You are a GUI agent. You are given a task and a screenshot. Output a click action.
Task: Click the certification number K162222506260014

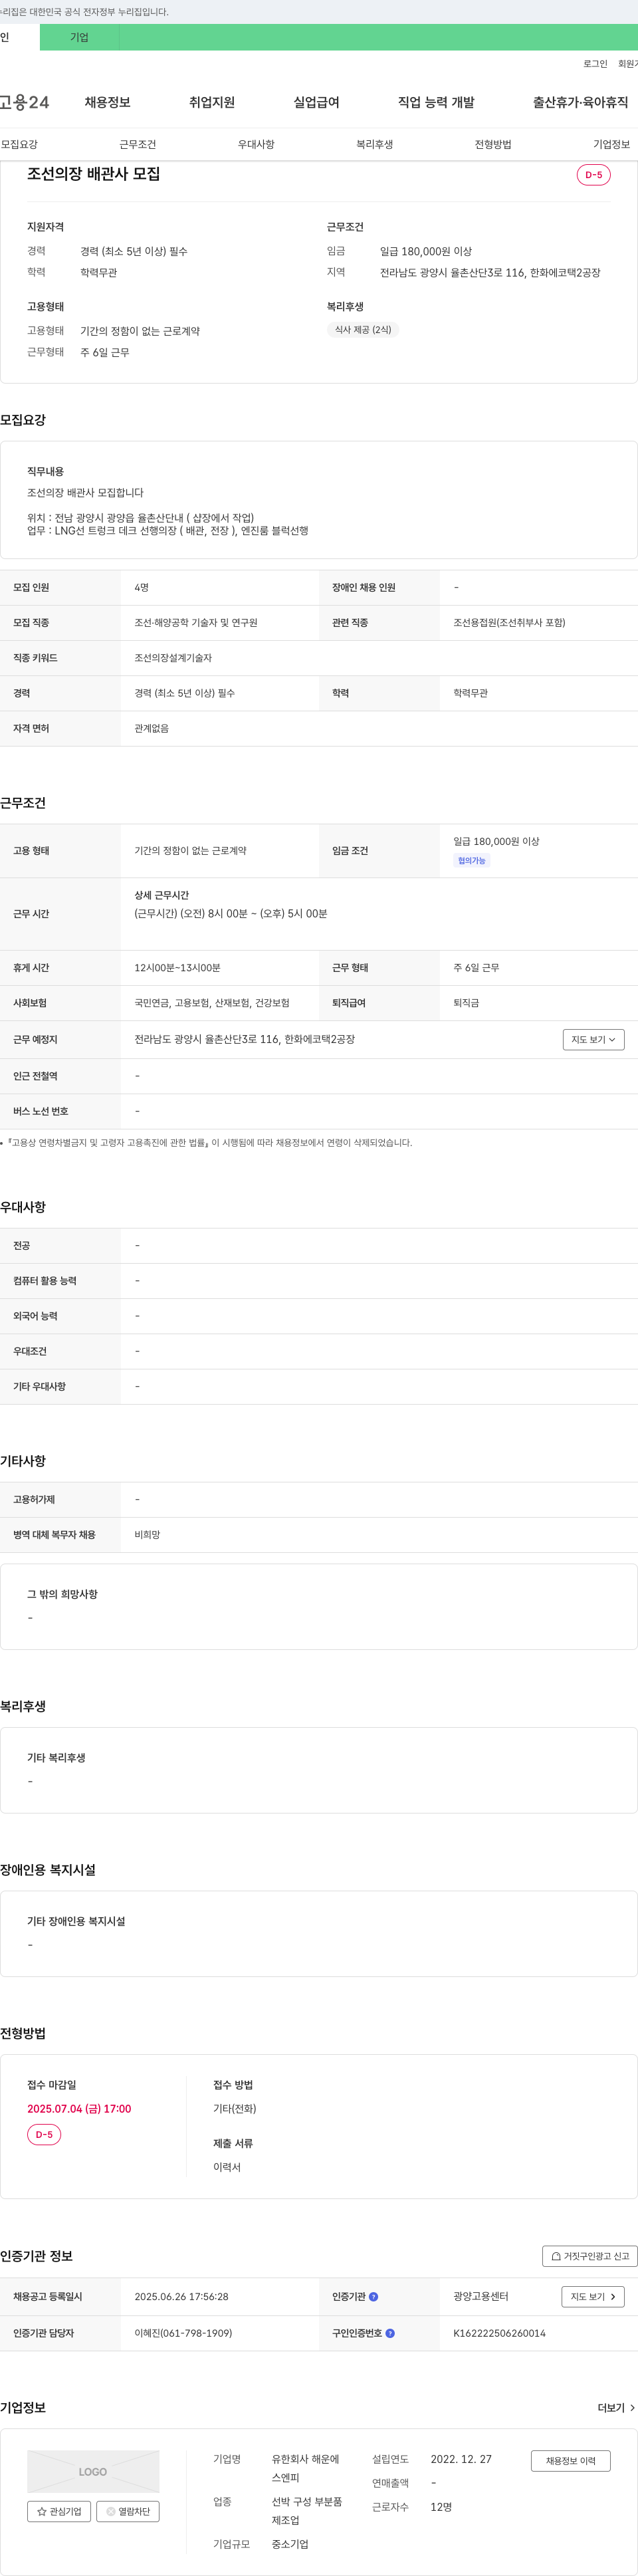pyautogui.click(x=499, y=2333)
